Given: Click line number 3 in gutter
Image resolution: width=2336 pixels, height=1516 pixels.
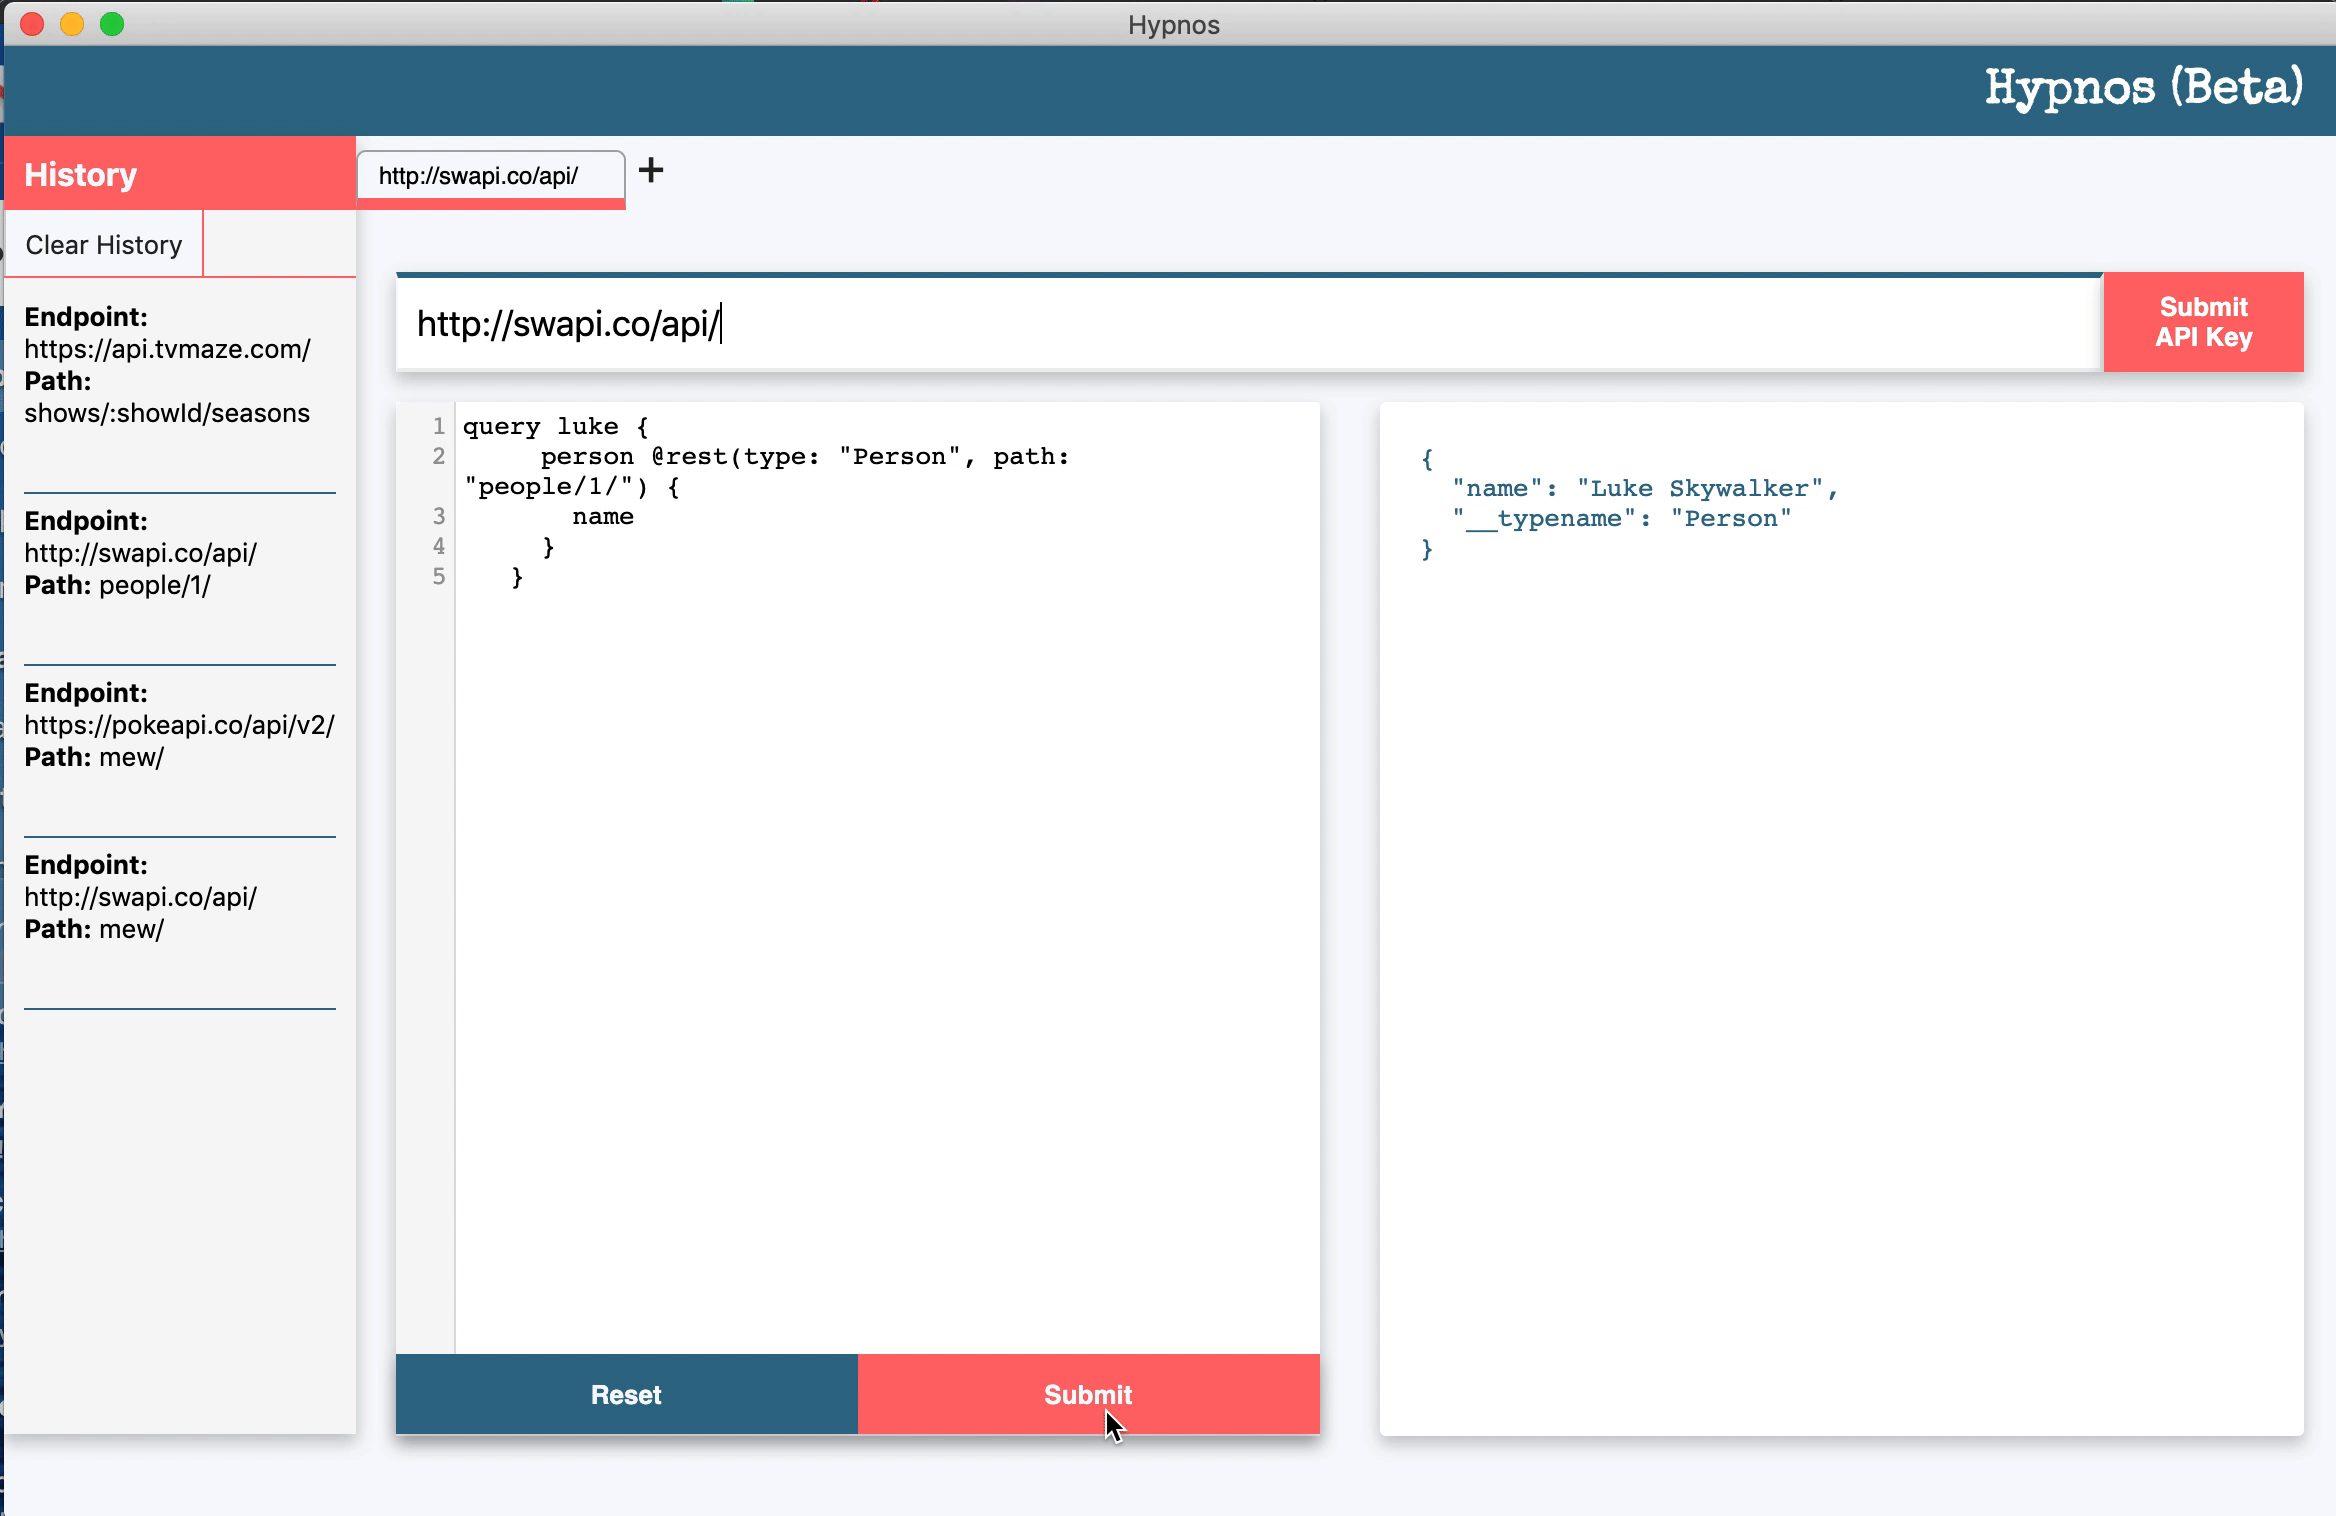Looking at the screenshot, I should click(x=438, y=517).
